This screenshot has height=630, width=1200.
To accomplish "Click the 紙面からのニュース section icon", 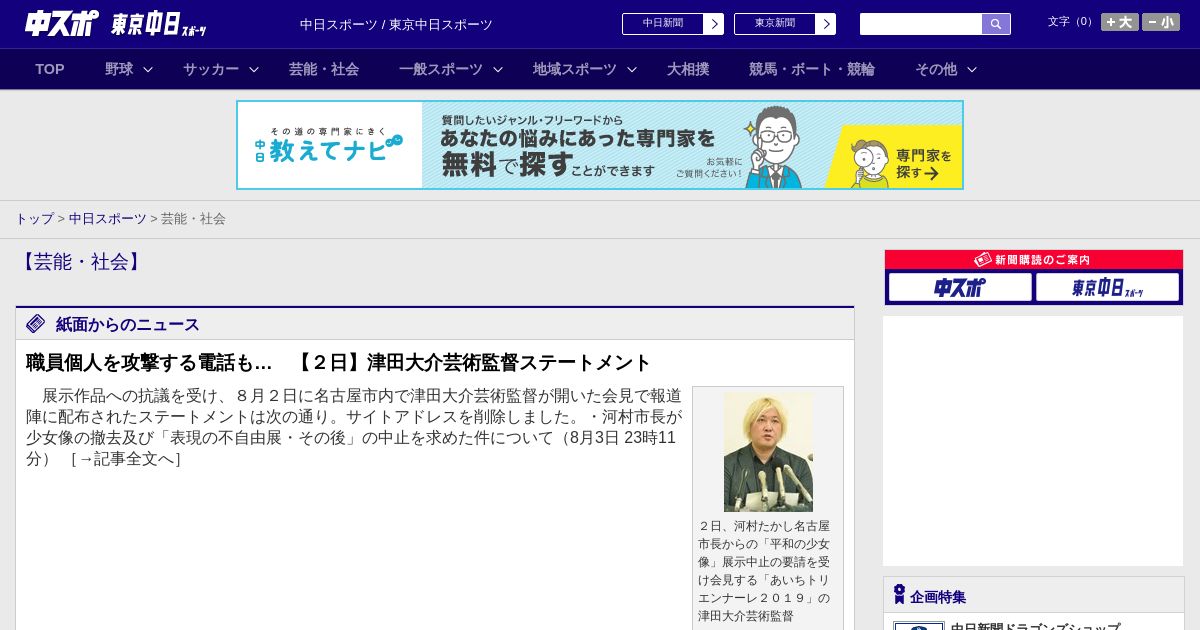I will (x=36, y=323).
